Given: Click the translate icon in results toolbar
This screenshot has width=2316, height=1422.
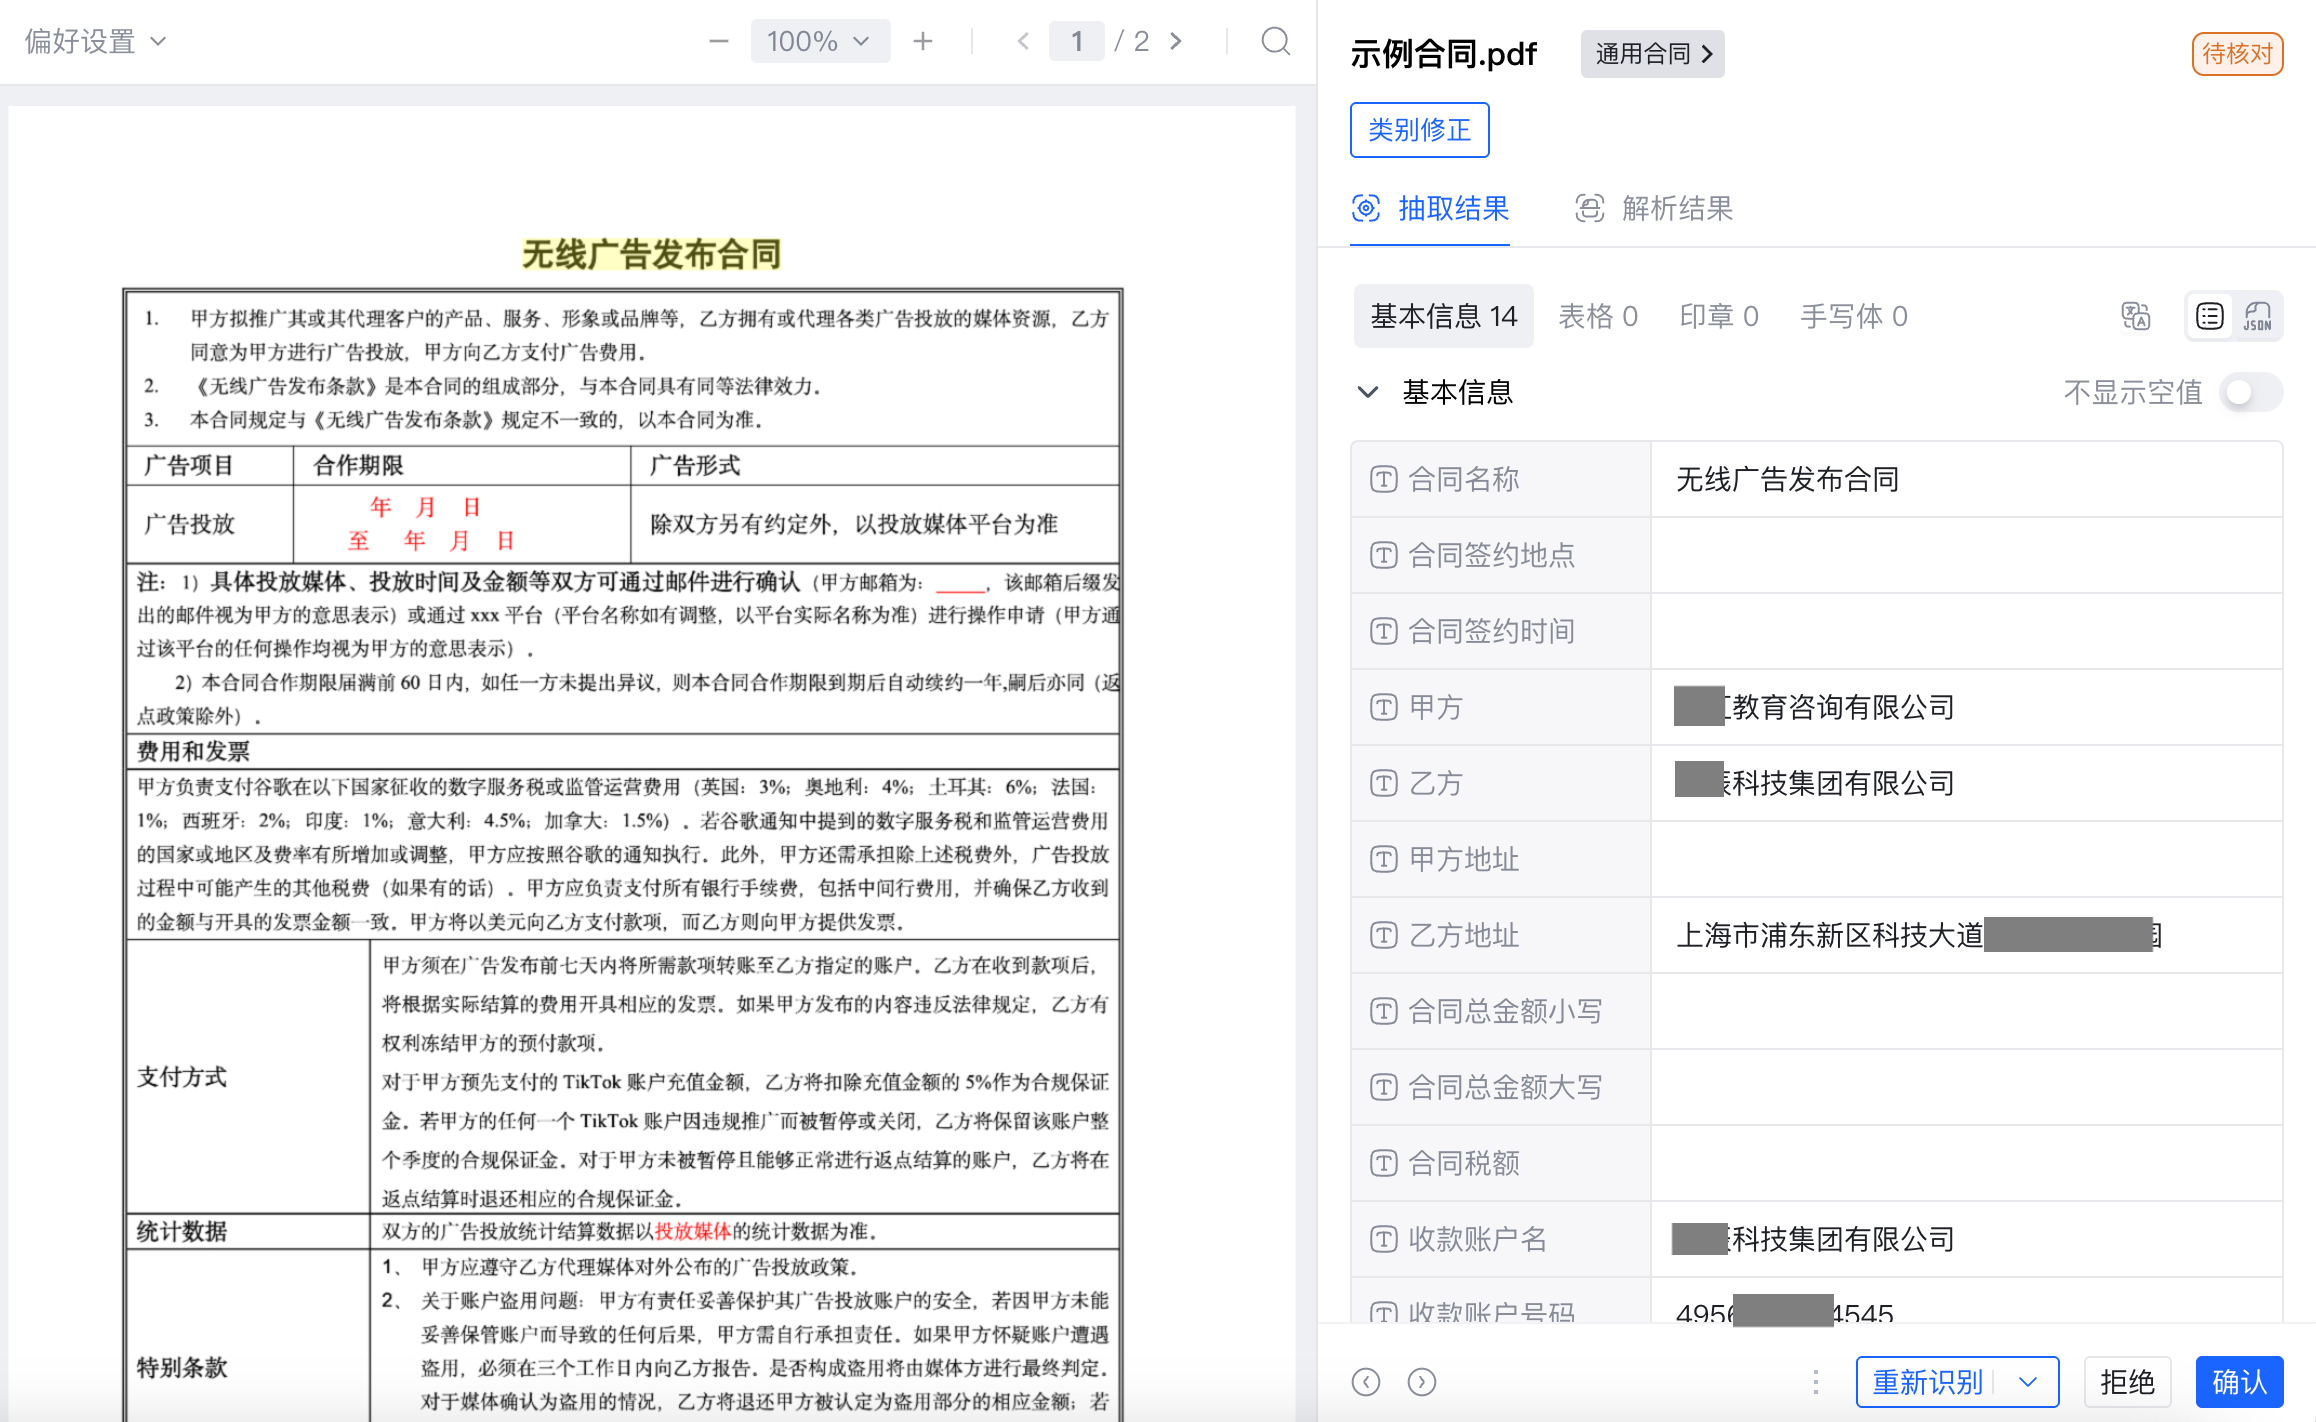Looking at the screenshot, I should pos(2135,316).
